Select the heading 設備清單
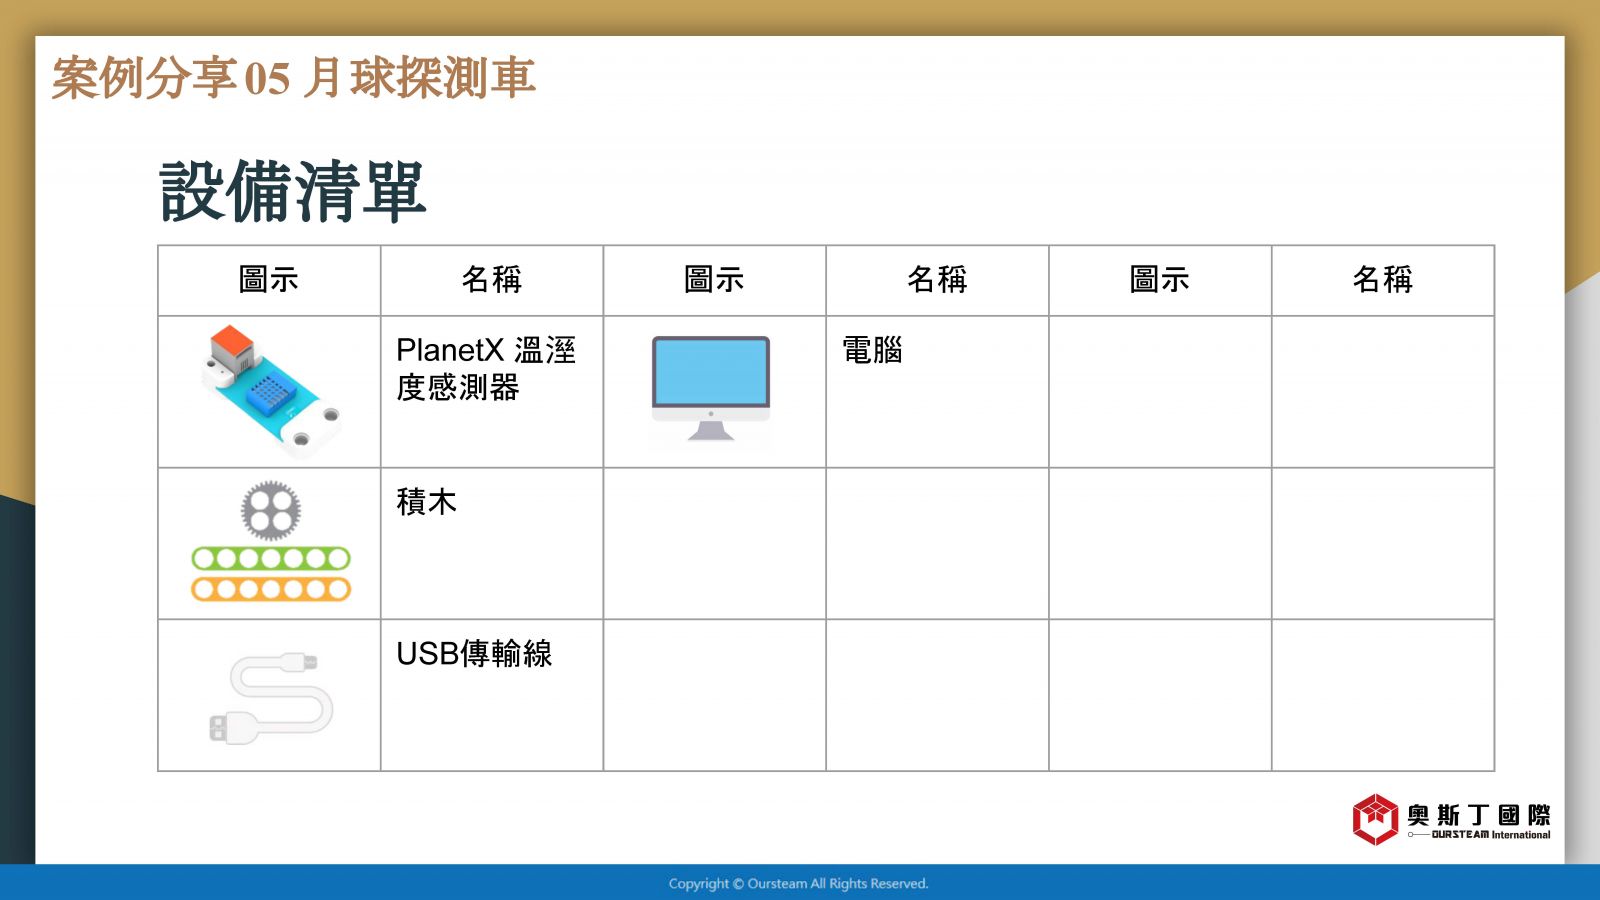This screenshot has width=1600, height=900. (x=293, y=190)
